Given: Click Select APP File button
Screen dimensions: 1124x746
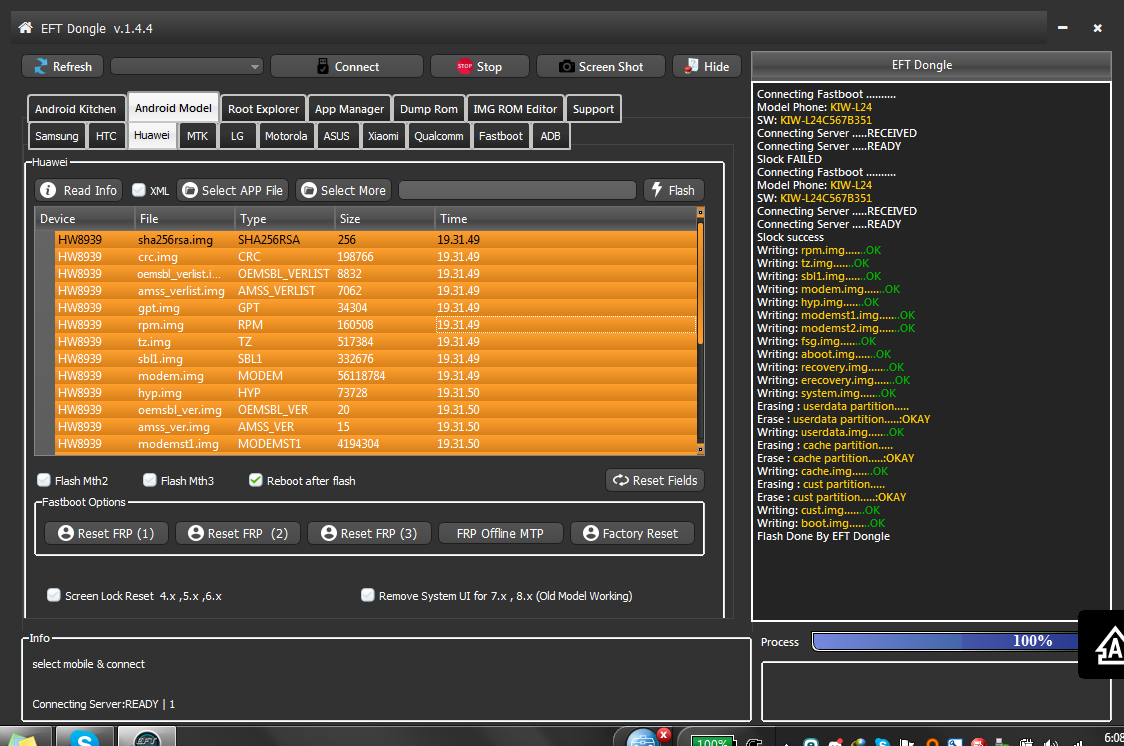Looking at the screenshot, I should pyautogui.click(x=233, y=190).
